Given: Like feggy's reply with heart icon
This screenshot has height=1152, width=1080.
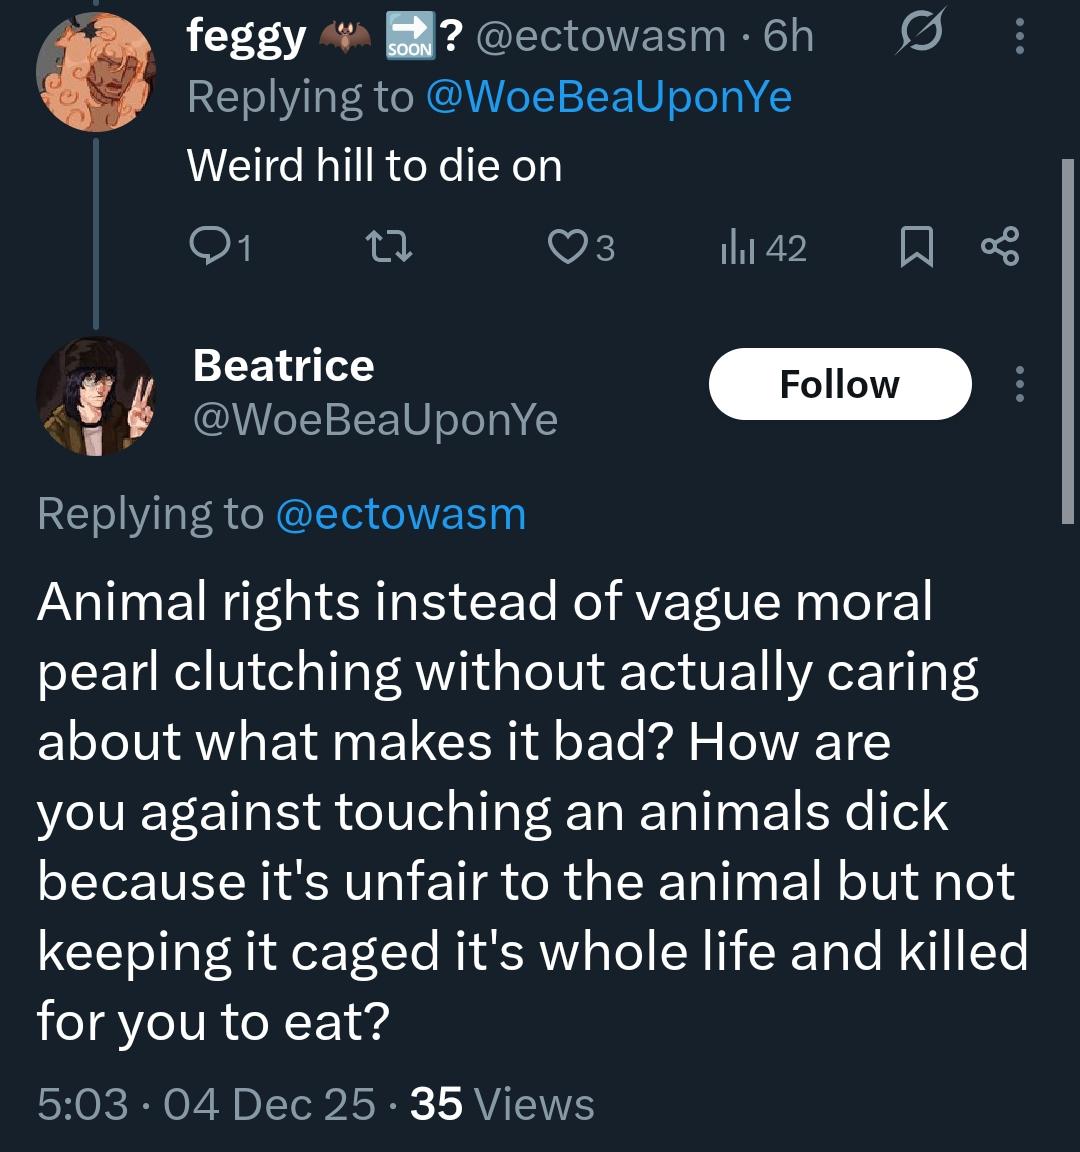Looking at the screenshot, I should click(566, 247).
